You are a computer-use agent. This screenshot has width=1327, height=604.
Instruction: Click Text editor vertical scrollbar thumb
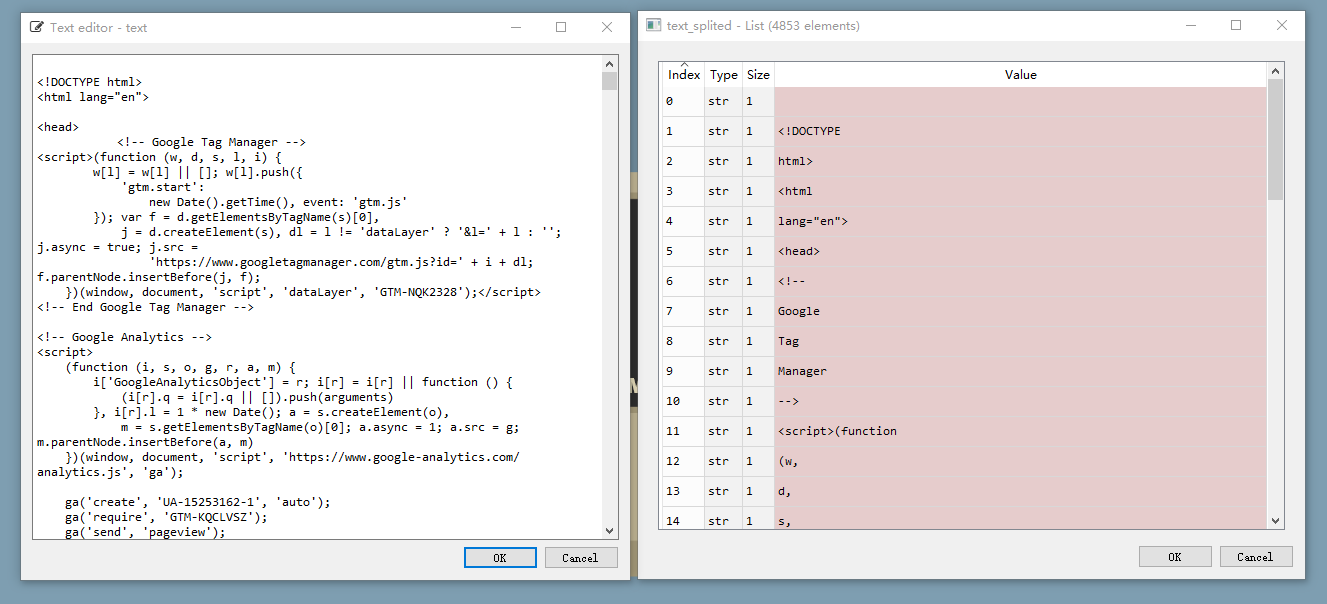[x=610, y=80]
